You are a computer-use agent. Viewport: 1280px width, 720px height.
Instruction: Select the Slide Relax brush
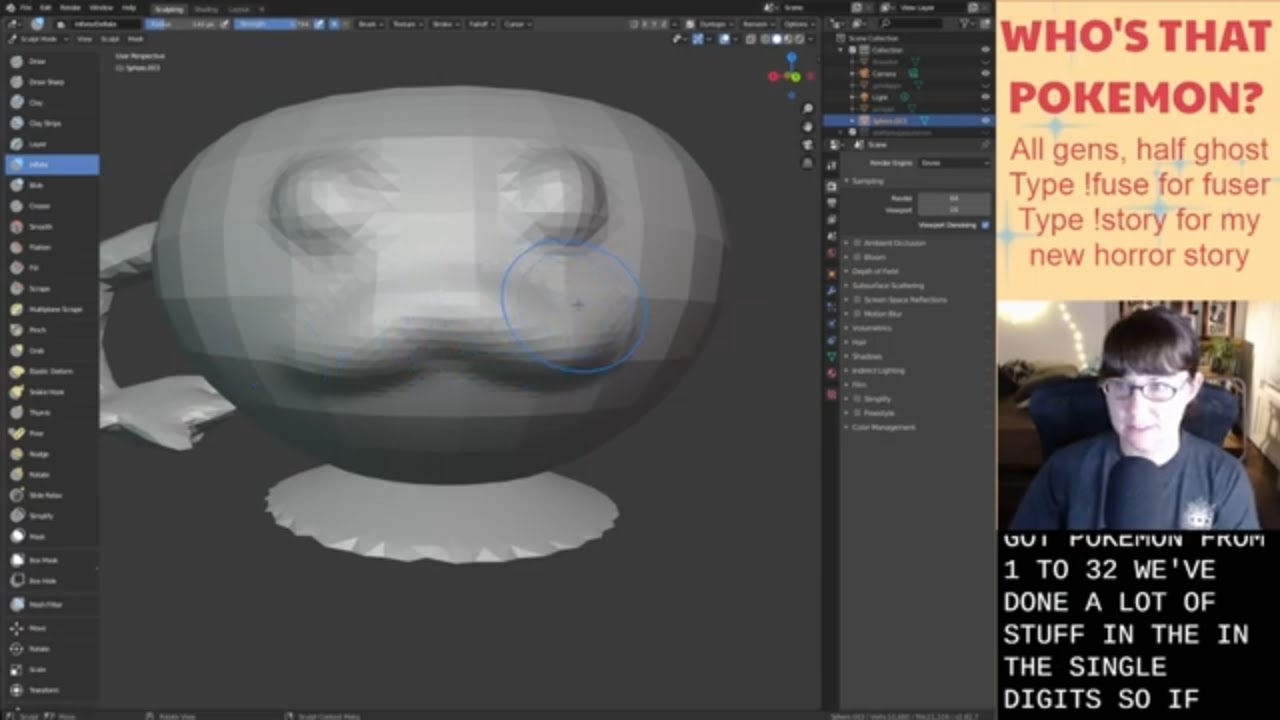(x=50, y=495)
